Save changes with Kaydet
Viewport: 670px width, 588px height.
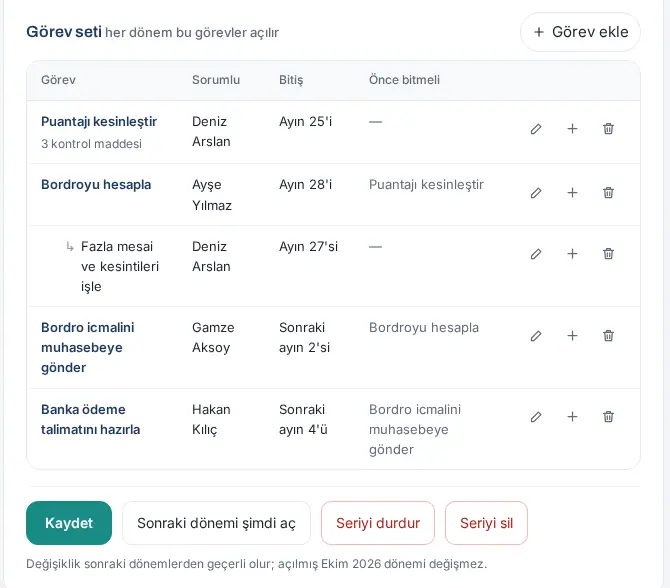69,523
